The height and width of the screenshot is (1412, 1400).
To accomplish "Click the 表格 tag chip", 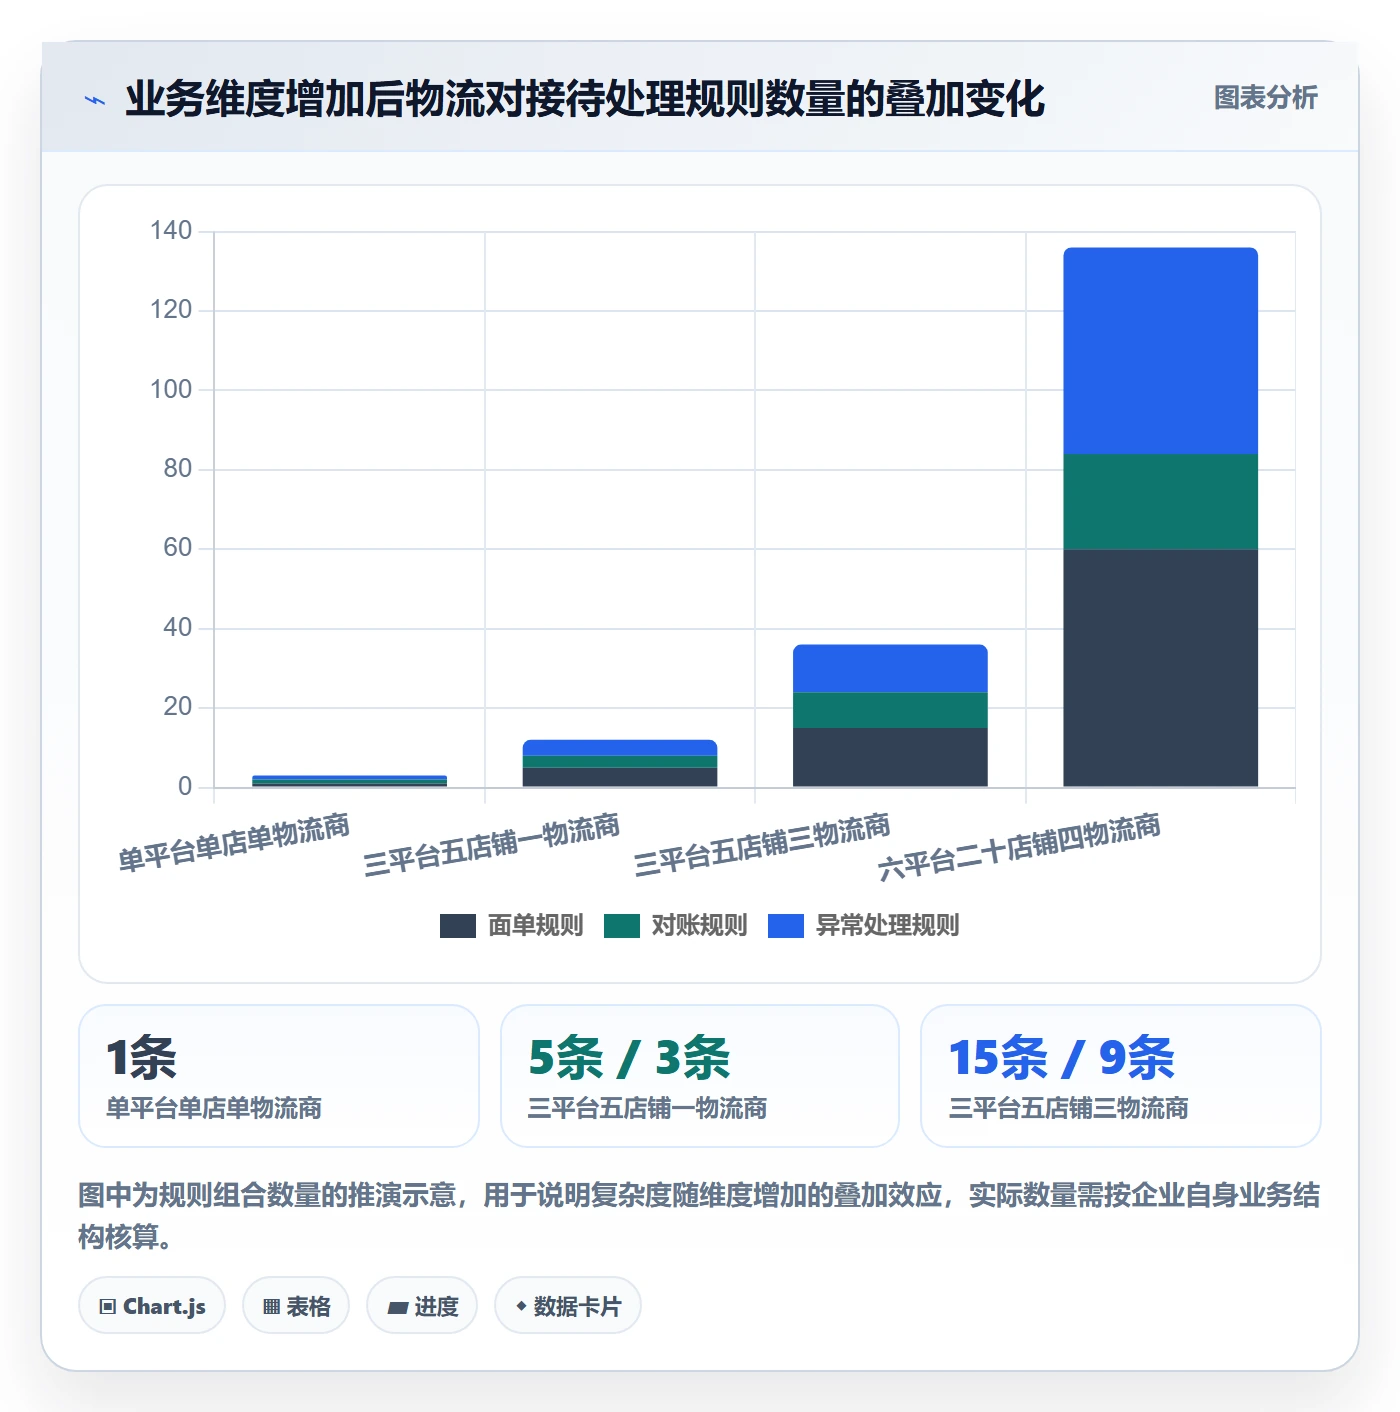I will pos(296,1306).
